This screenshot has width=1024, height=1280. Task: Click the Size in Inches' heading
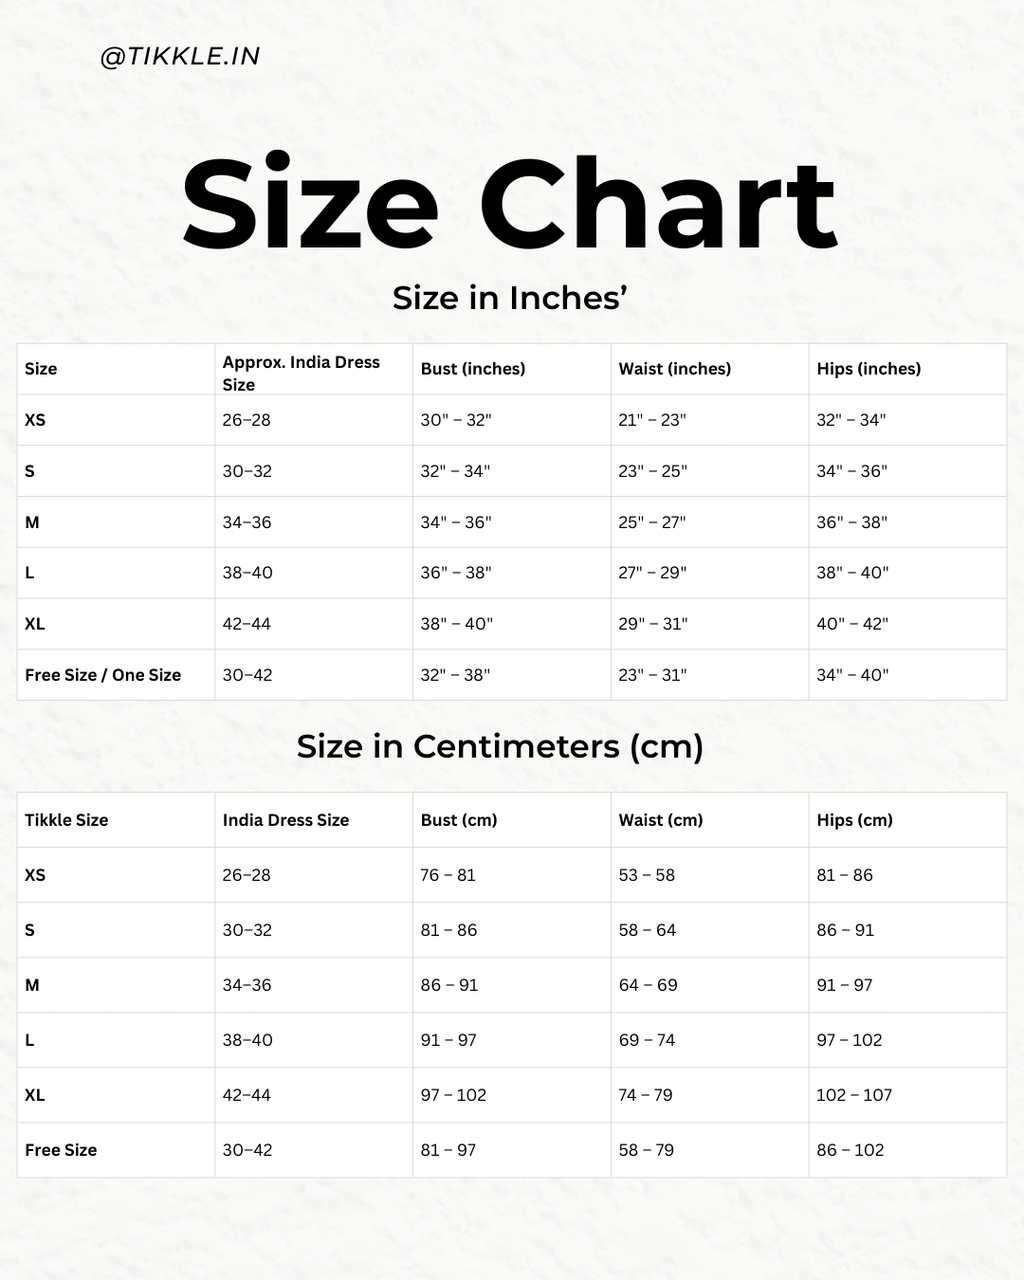(509, 298)
